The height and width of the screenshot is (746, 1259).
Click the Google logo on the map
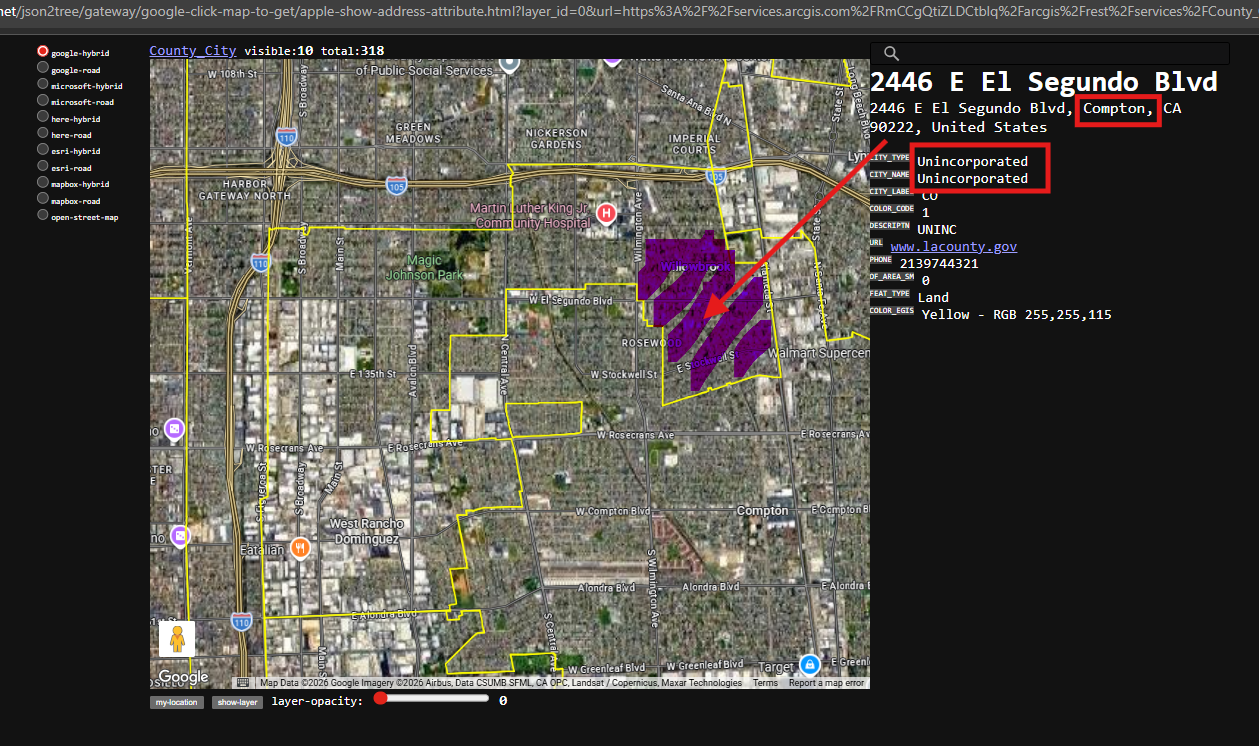coord(184,677)
